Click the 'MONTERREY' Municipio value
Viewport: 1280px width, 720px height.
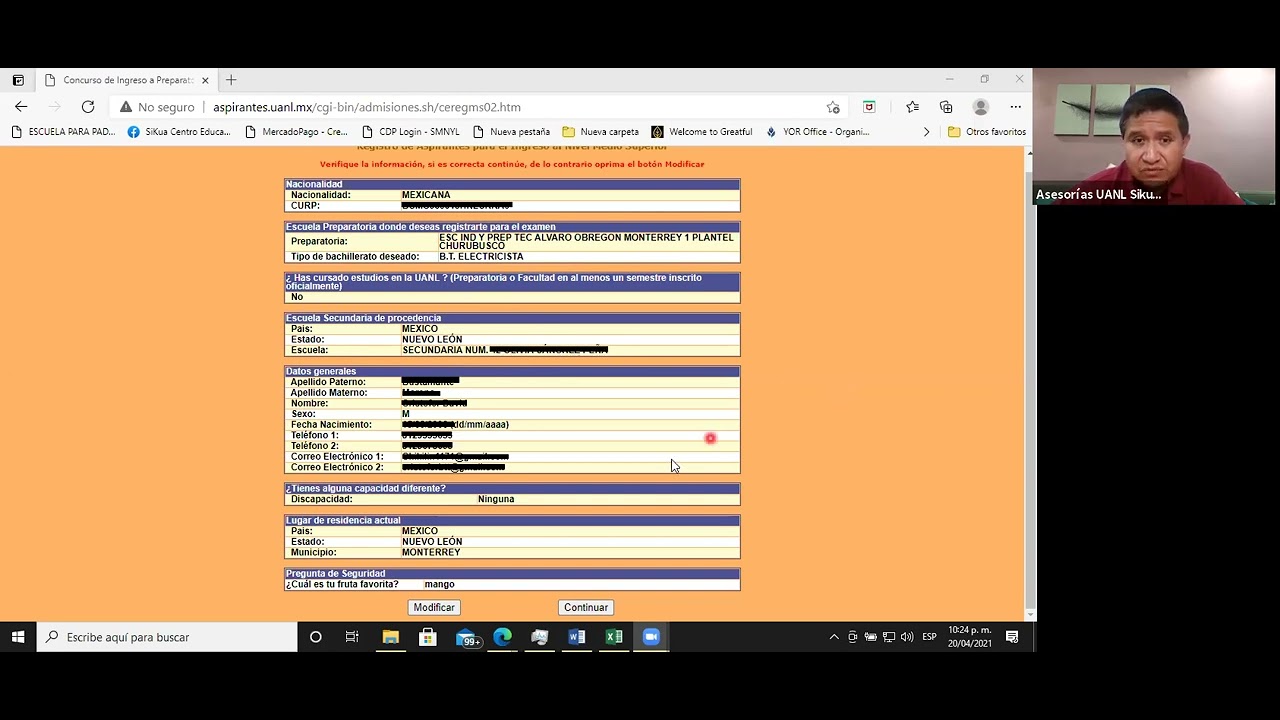pos(431,552)
